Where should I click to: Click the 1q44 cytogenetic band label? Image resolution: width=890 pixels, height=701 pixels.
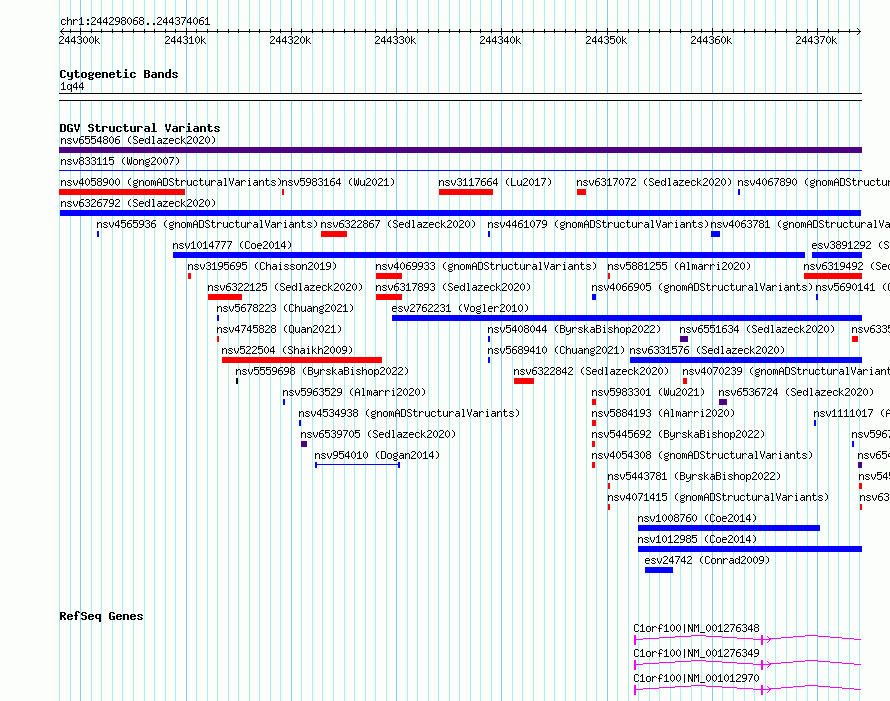(x=72, y=86)
